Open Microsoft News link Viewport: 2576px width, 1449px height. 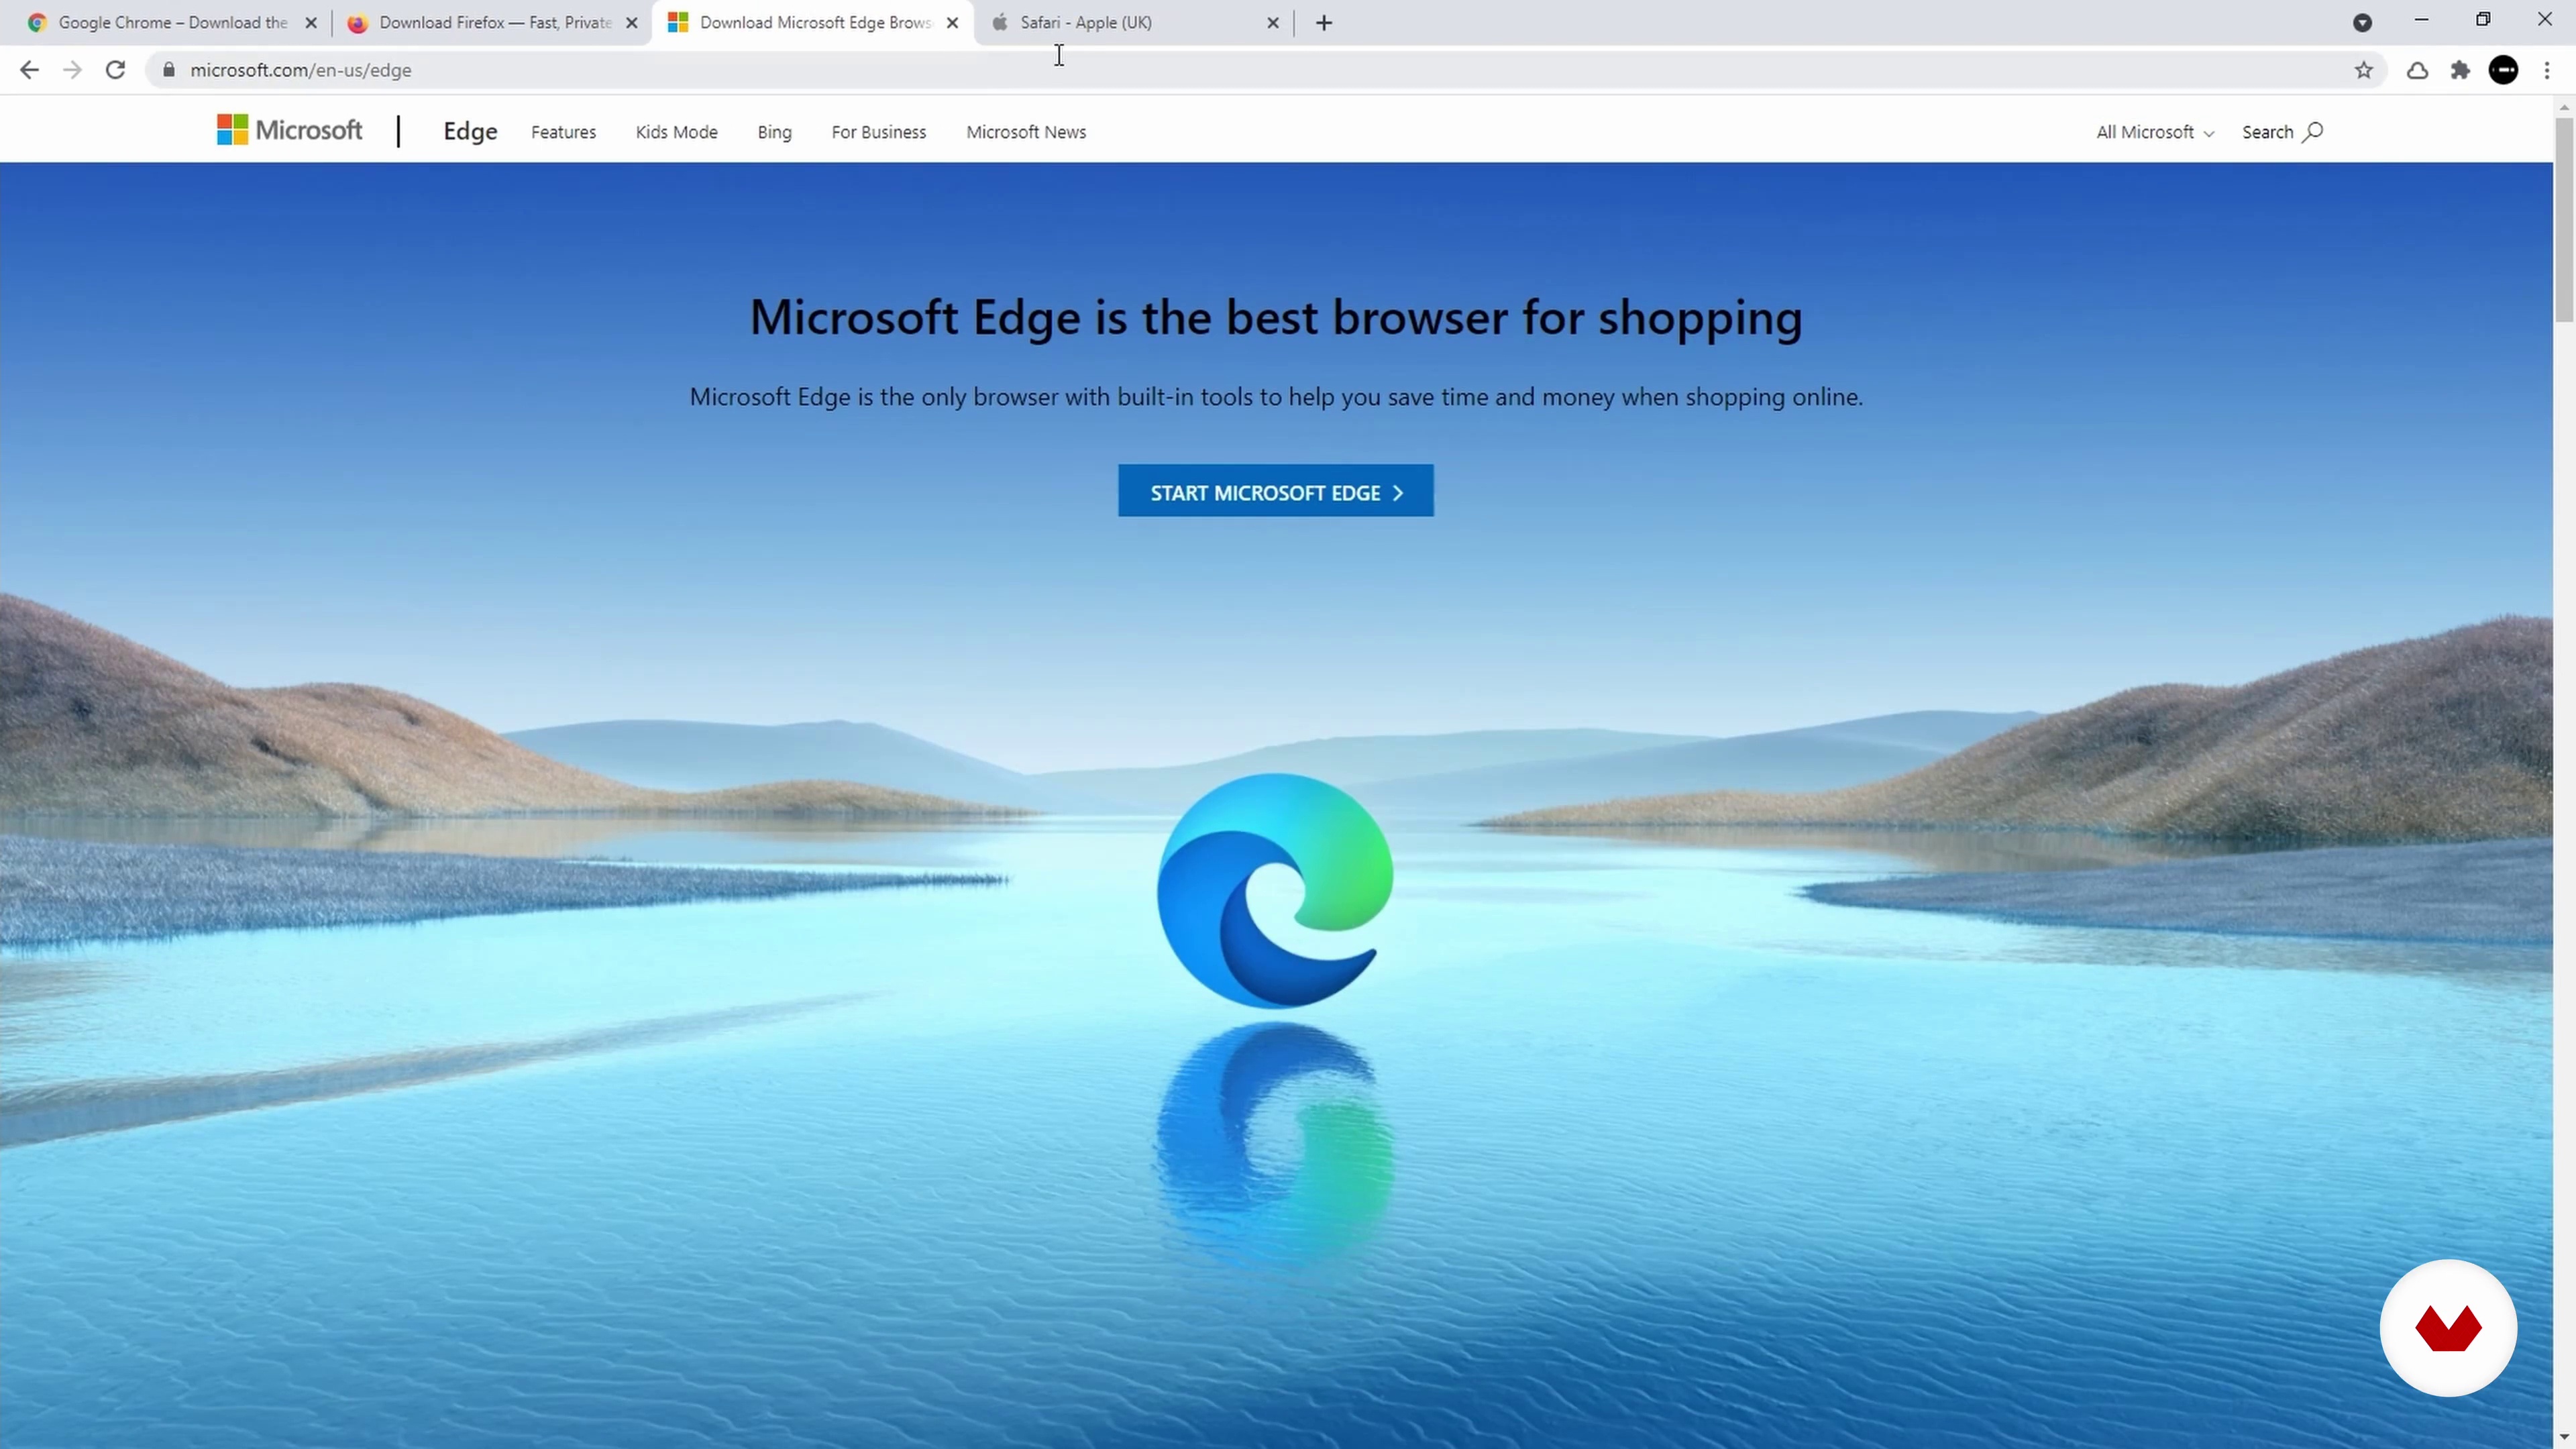click(1026, 132)
